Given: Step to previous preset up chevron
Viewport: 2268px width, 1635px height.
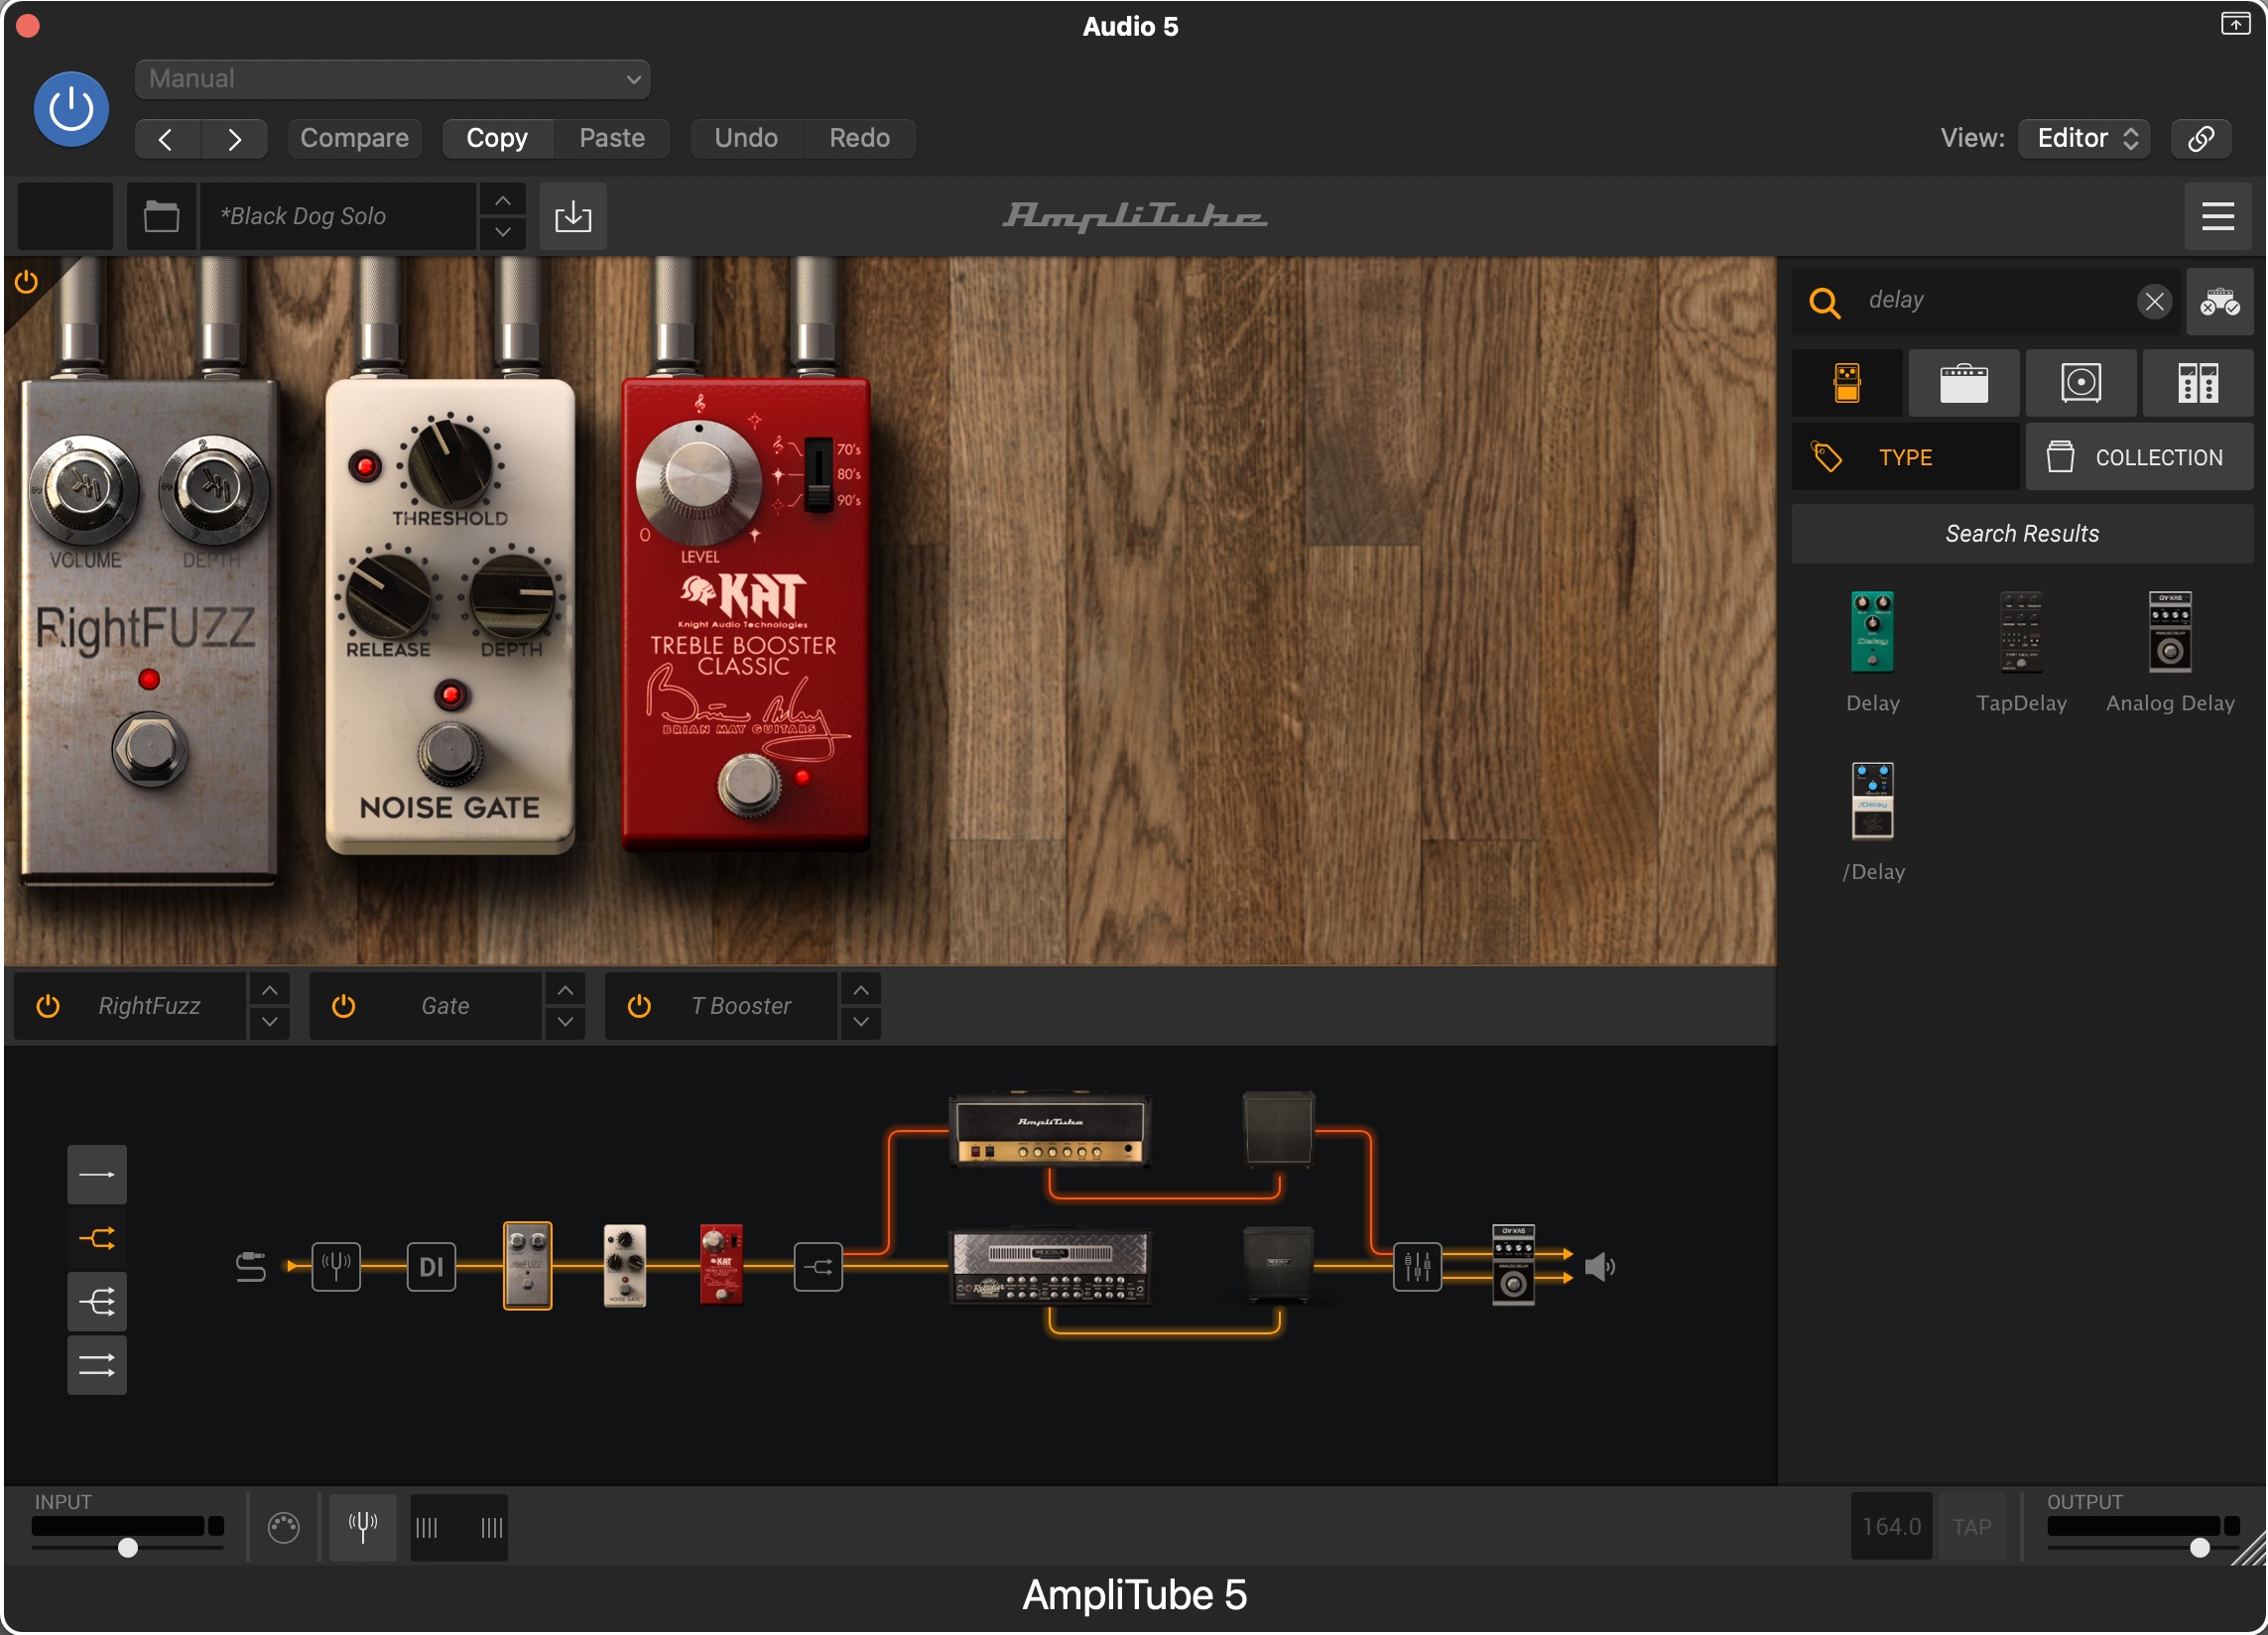Looking at the screenshot, I should point(503,201).
